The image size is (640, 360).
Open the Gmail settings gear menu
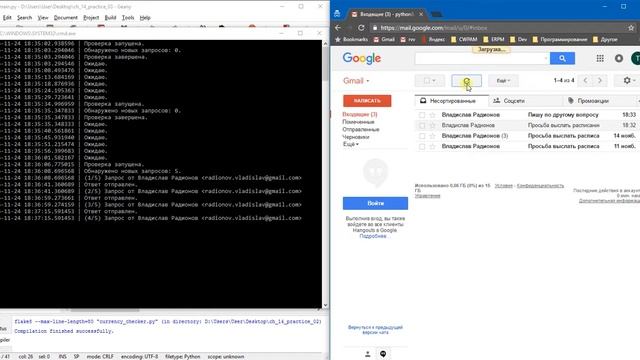point(627,81)
